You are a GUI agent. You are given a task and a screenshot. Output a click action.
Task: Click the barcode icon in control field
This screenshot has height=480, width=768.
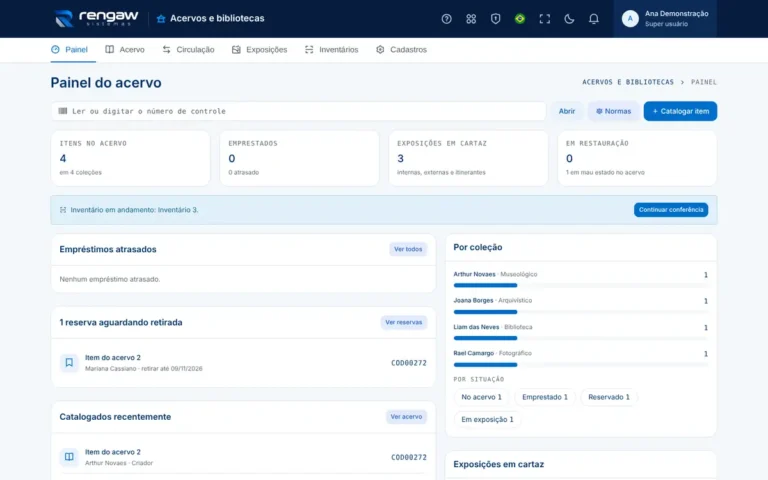tap(63, 111)
